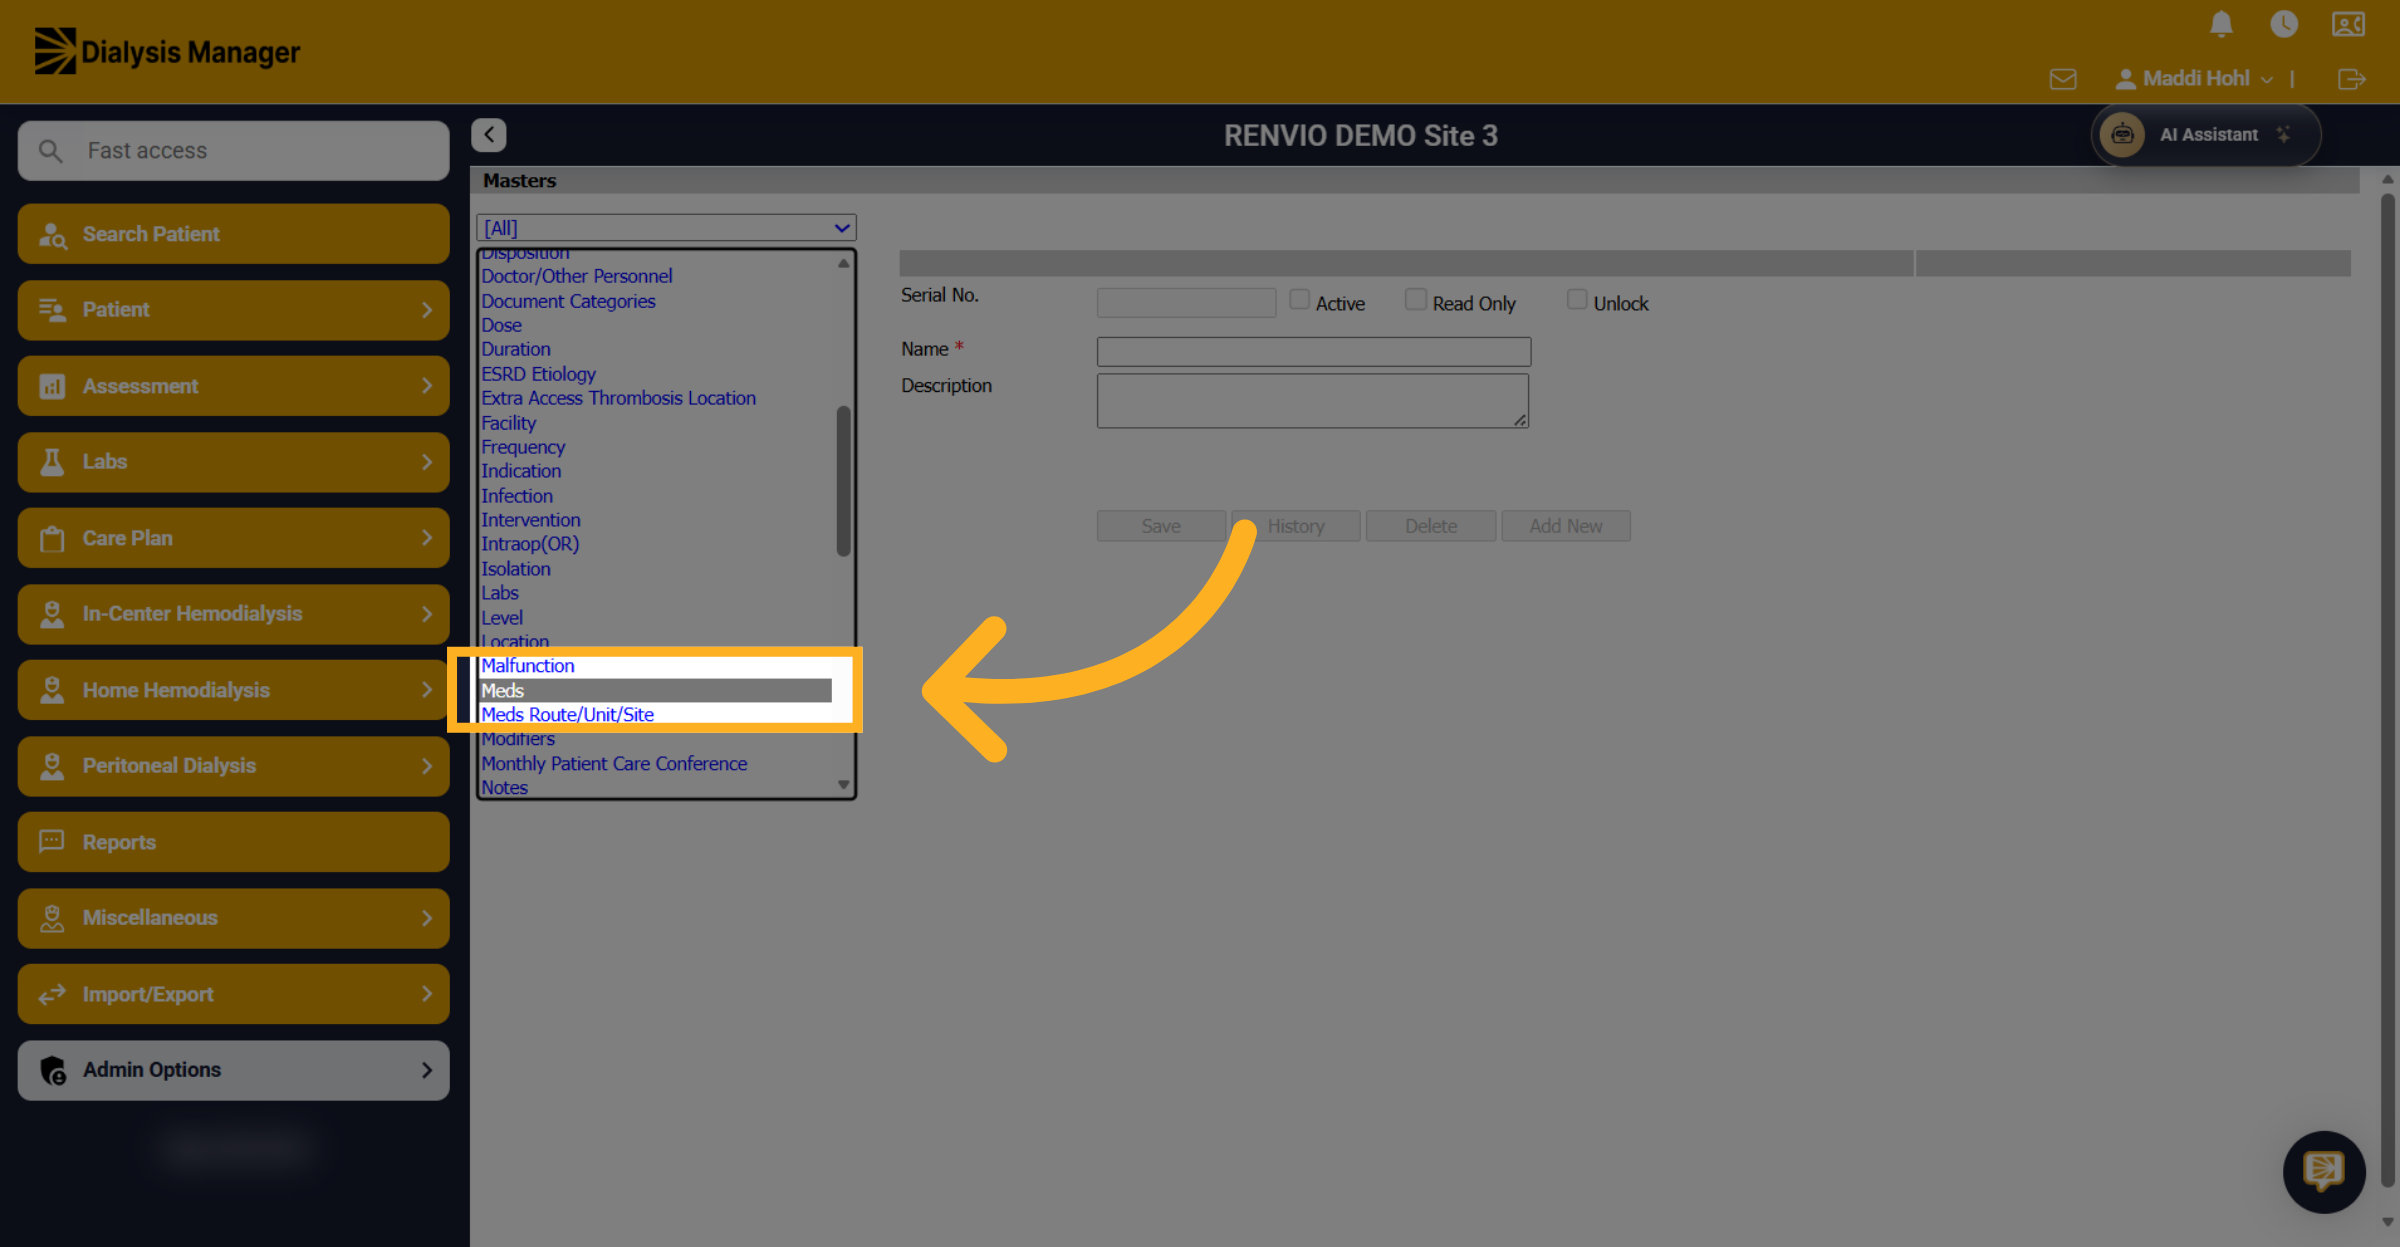Click the Save button
Viewport: 2400px width, 1247px height.
pos(1161,526)
